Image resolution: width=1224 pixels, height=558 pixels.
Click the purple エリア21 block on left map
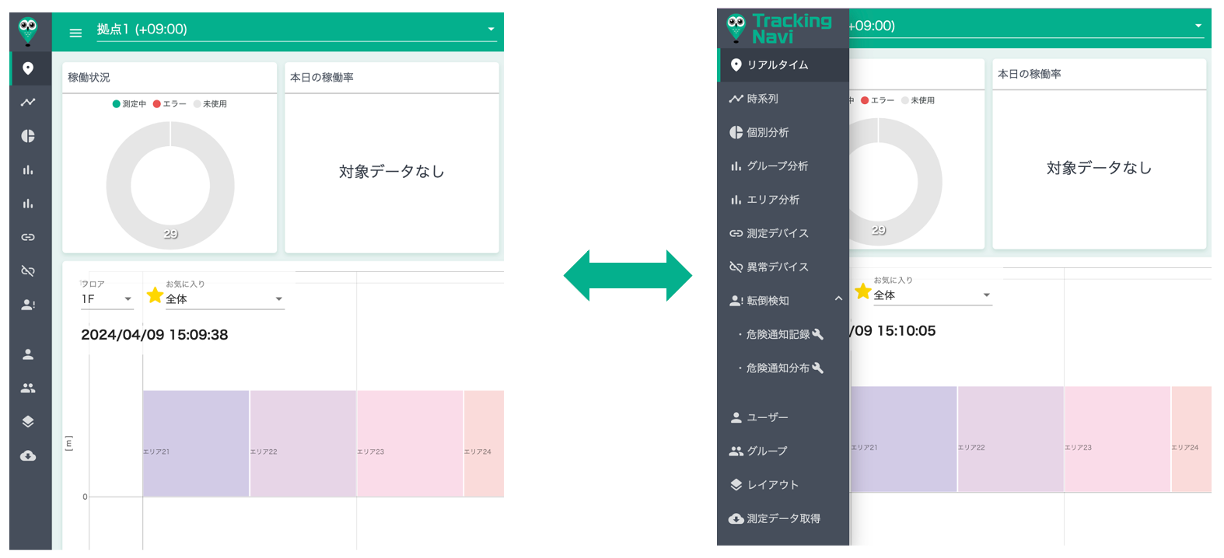(196, 443)
